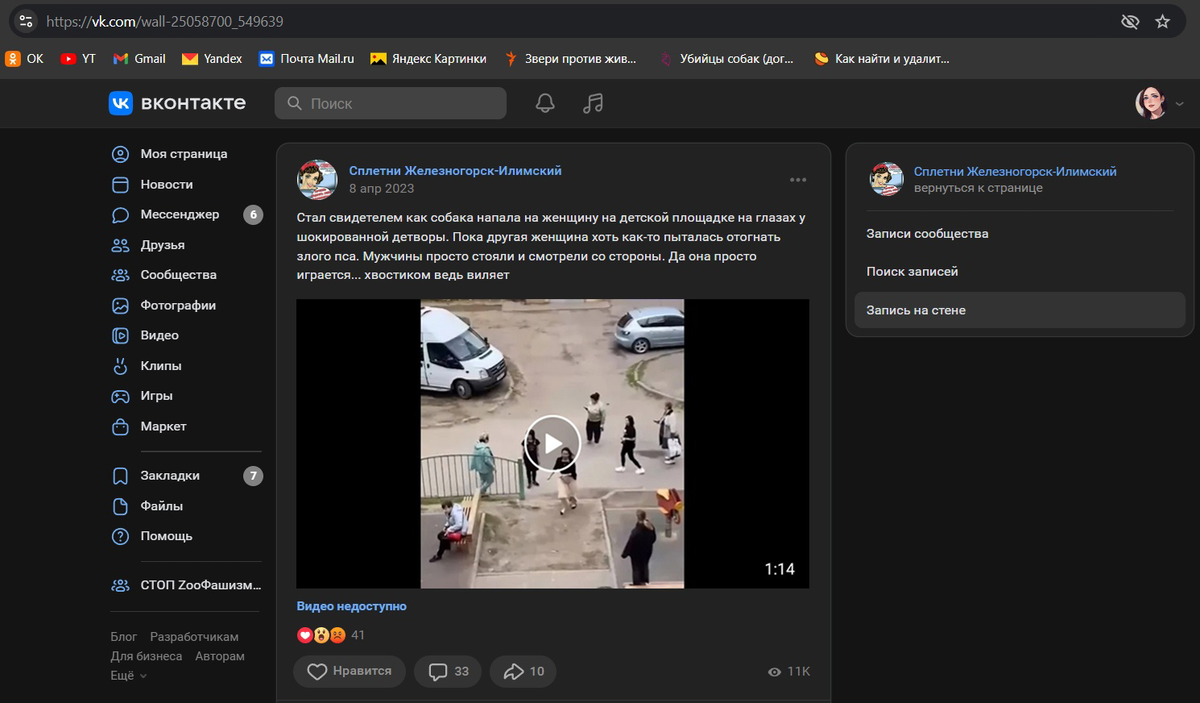Open the notifications bell

[545, 103]
